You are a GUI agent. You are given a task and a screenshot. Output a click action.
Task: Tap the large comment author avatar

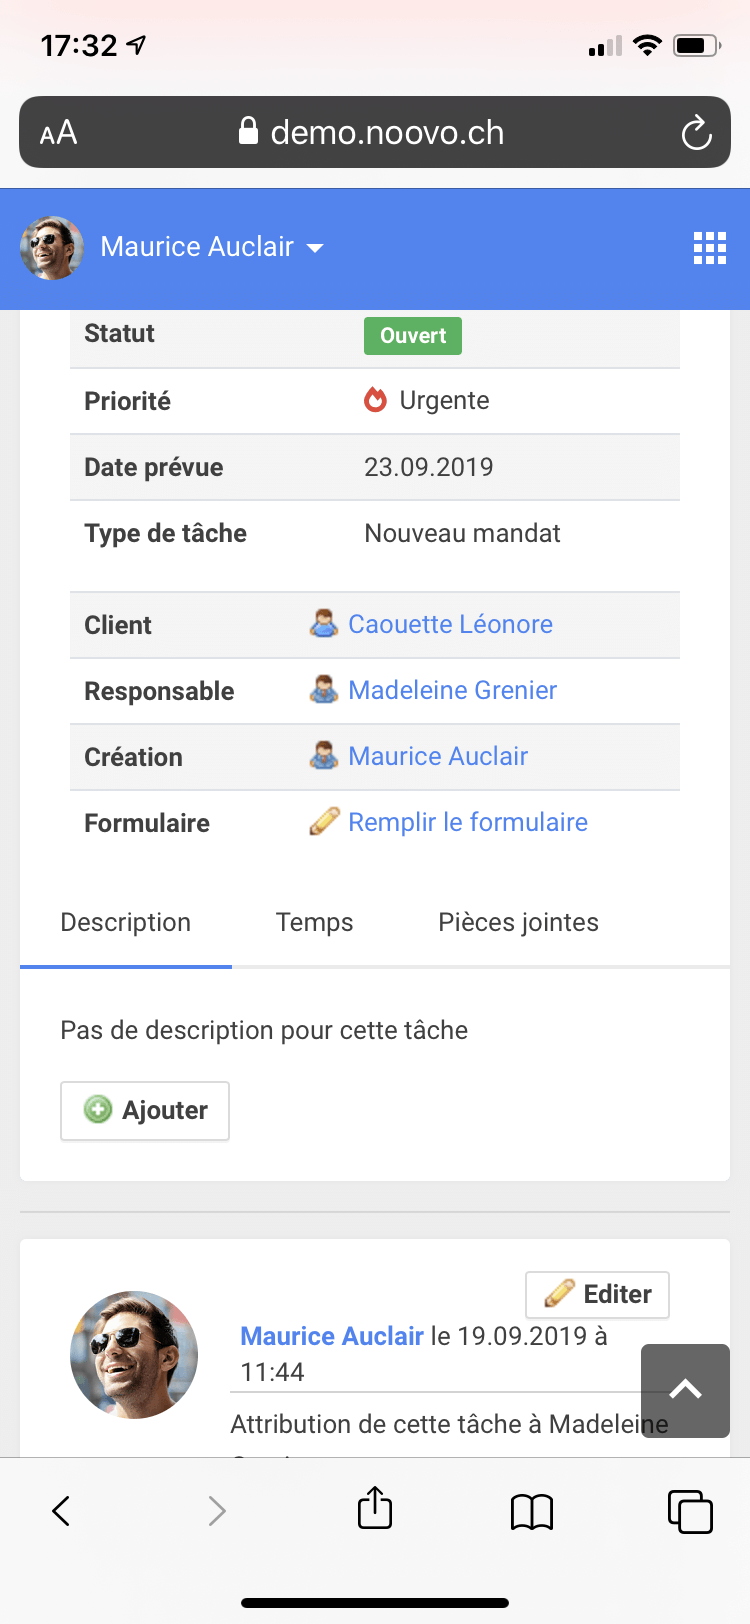pyautogui.click(x=134, y=1355)
